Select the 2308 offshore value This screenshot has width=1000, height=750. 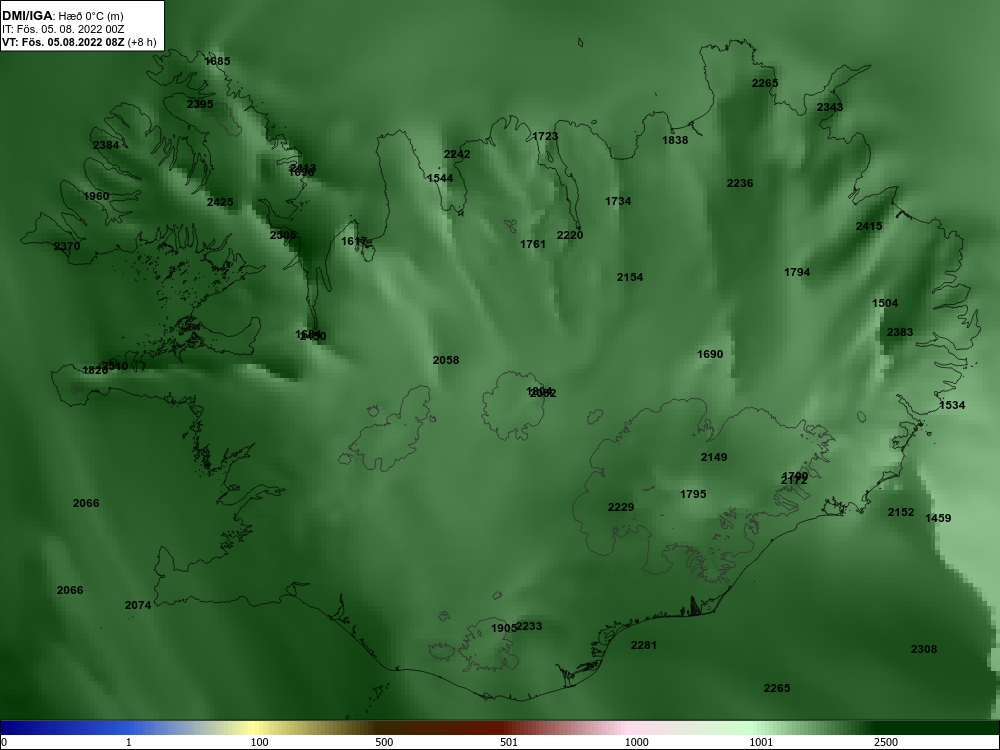924,649
